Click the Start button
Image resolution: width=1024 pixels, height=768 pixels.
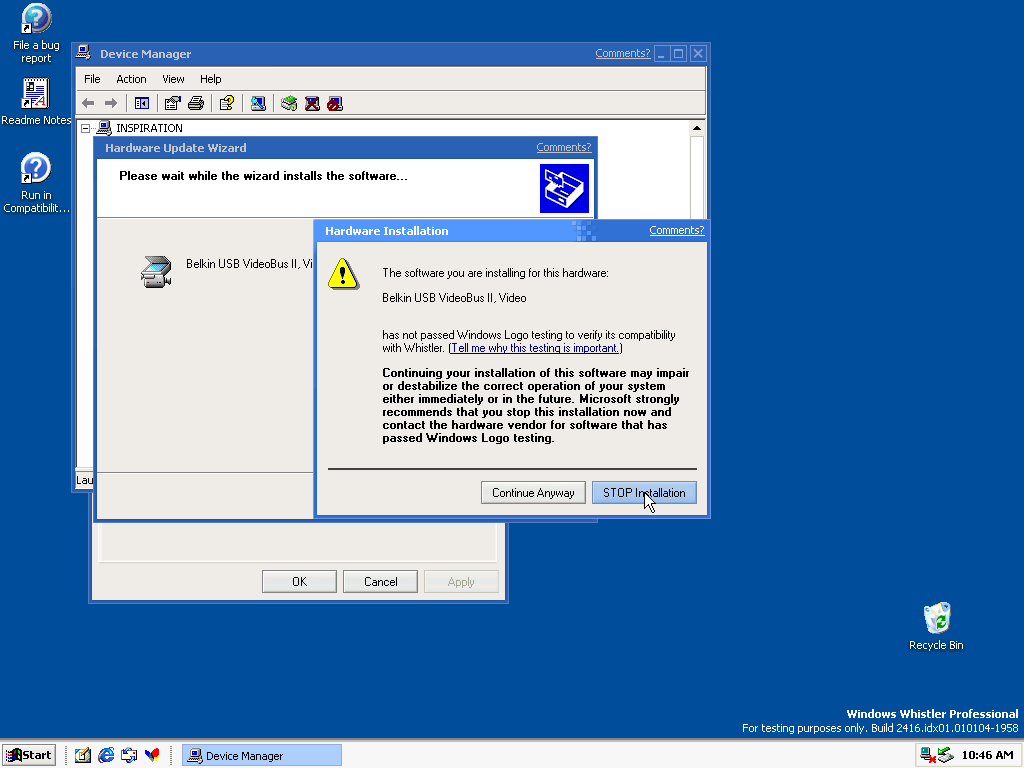point(29,755)
